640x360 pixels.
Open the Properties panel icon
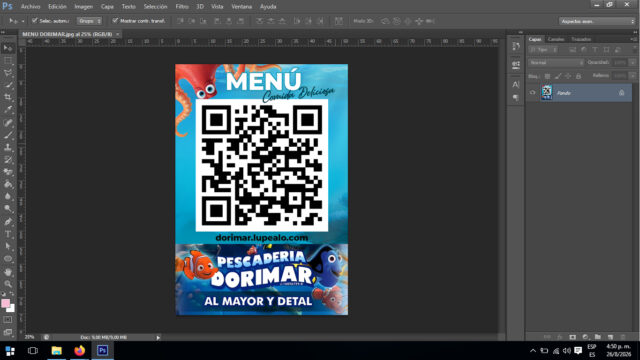point(516,64)
